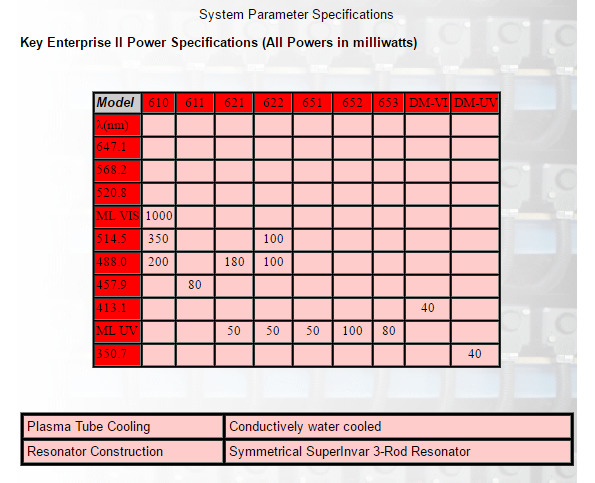Select the '80' value in the 457.9 row
The width and height of the screenshot is (595, 483).
tap(195, 286)
